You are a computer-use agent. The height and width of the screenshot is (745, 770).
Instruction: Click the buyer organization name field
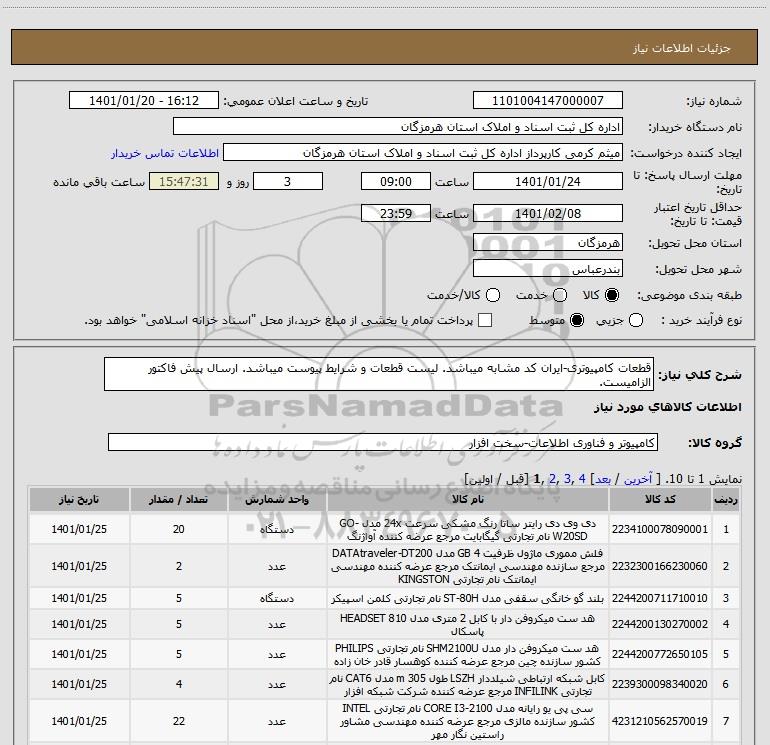coord(398,126)
